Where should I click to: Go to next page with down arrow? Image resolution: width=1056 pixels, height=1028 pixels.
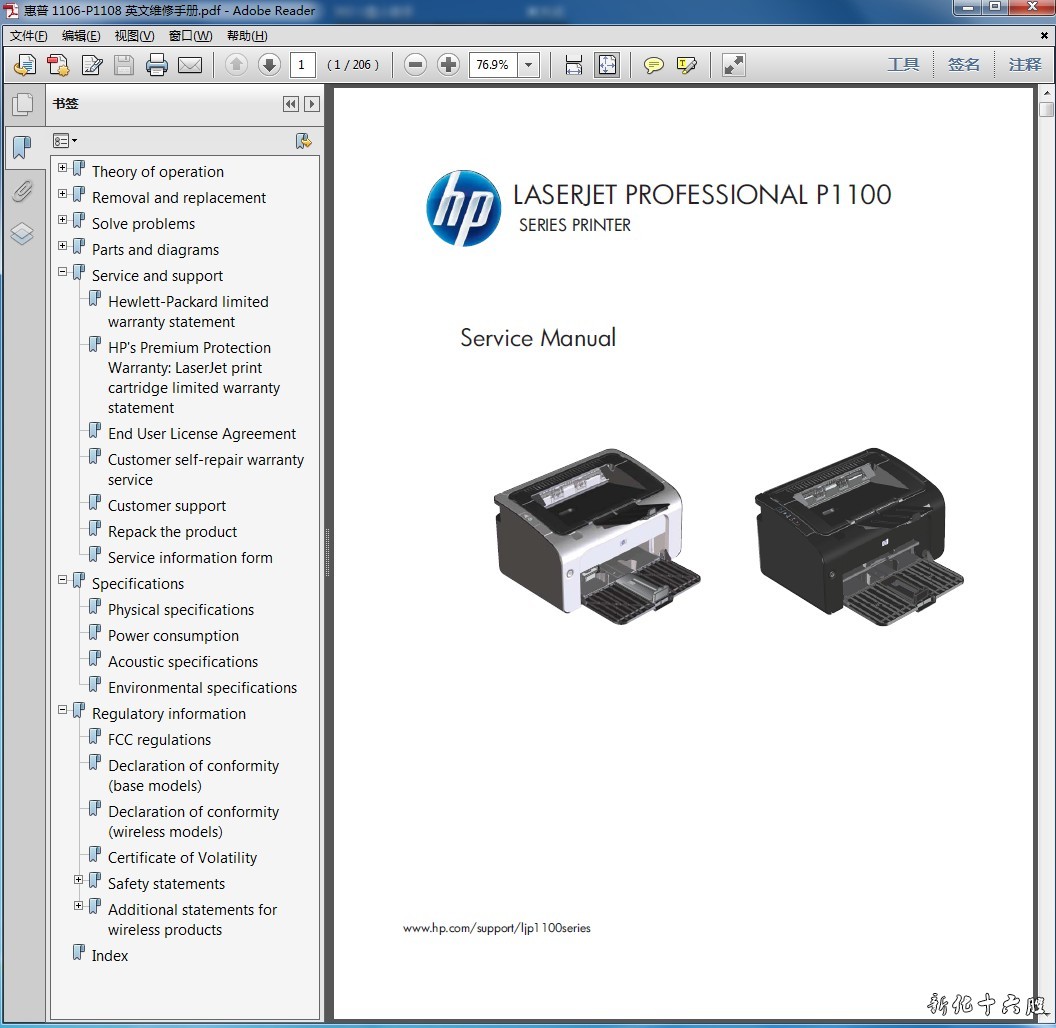tap(269, 65)
